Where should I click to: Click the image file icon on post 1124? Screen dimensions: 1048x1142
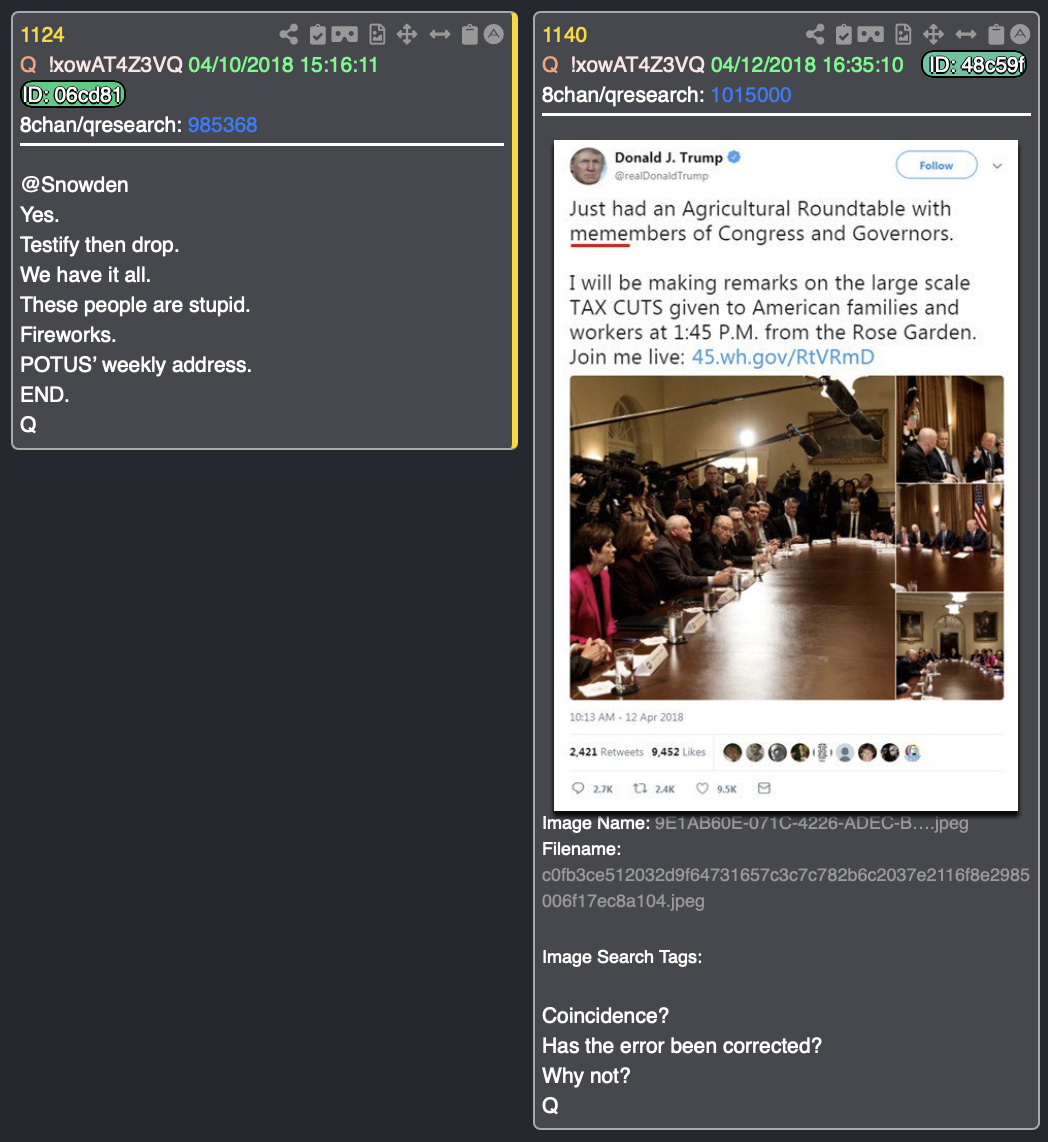tap(377, 34)
